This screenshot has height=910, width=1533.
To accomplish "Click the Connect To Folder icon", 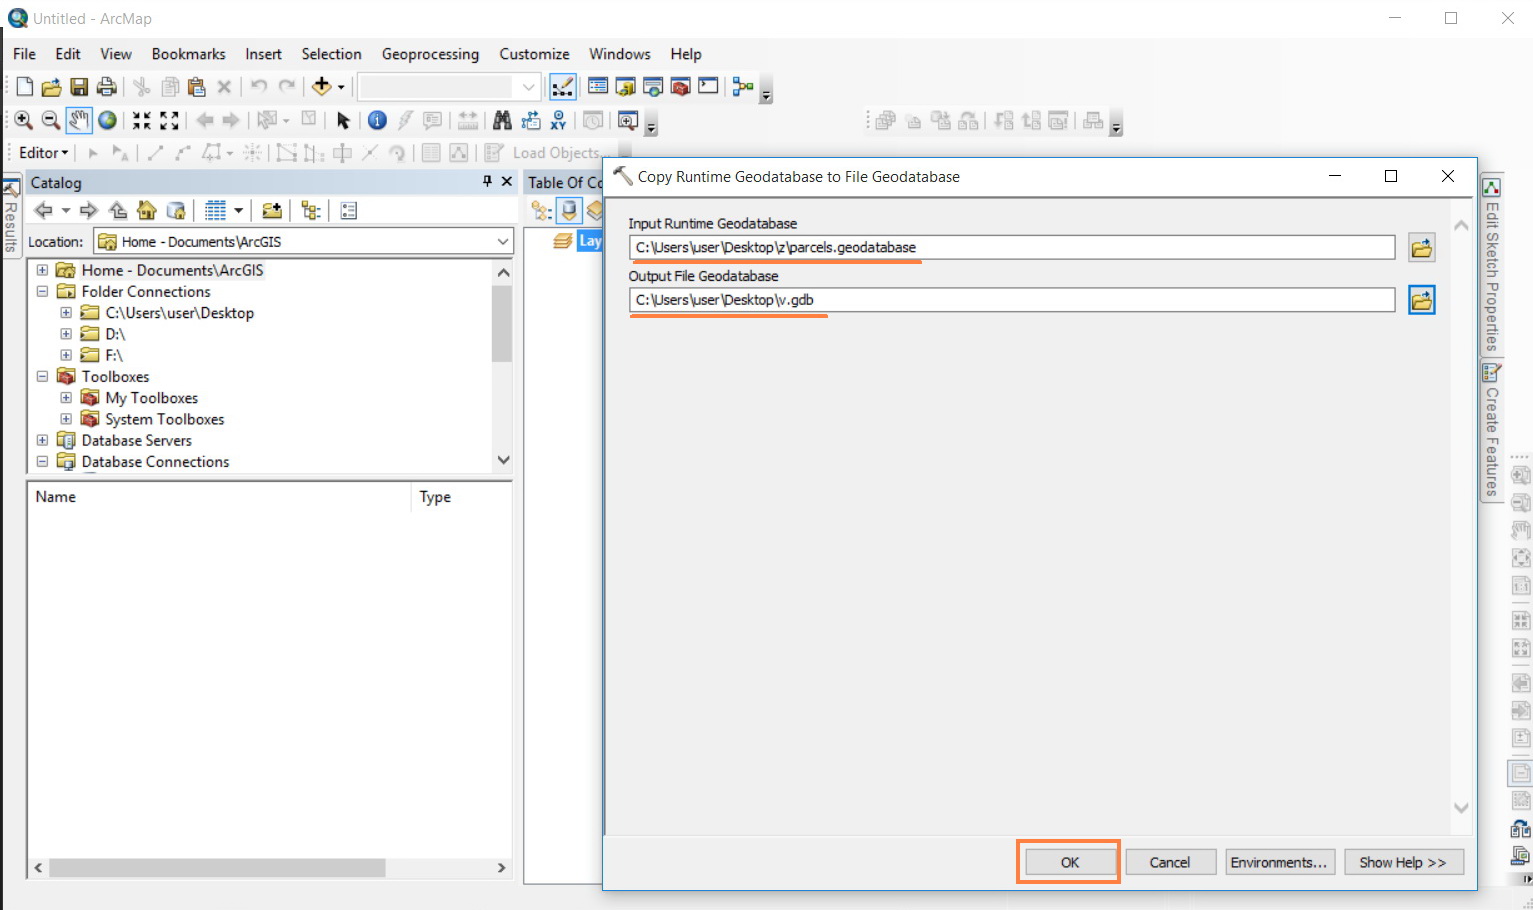I will tap(271, 210).
